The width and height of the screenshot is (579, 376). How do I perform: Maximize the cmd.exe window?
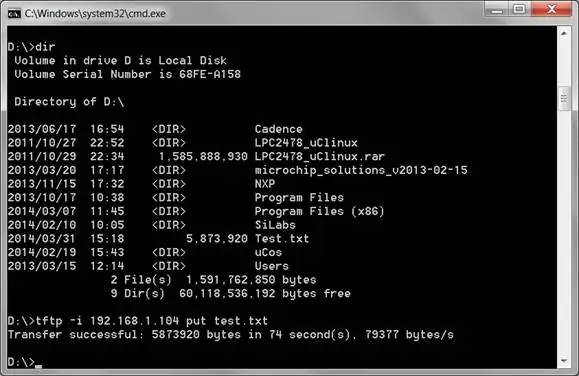[x=520, y=10]
